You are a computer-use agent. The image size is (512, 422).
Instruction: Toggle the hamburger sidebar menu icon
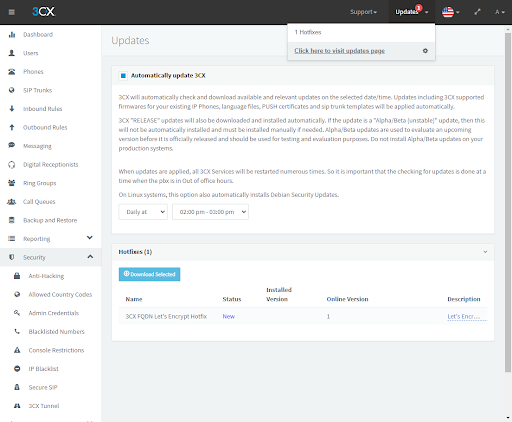(12, 12)
